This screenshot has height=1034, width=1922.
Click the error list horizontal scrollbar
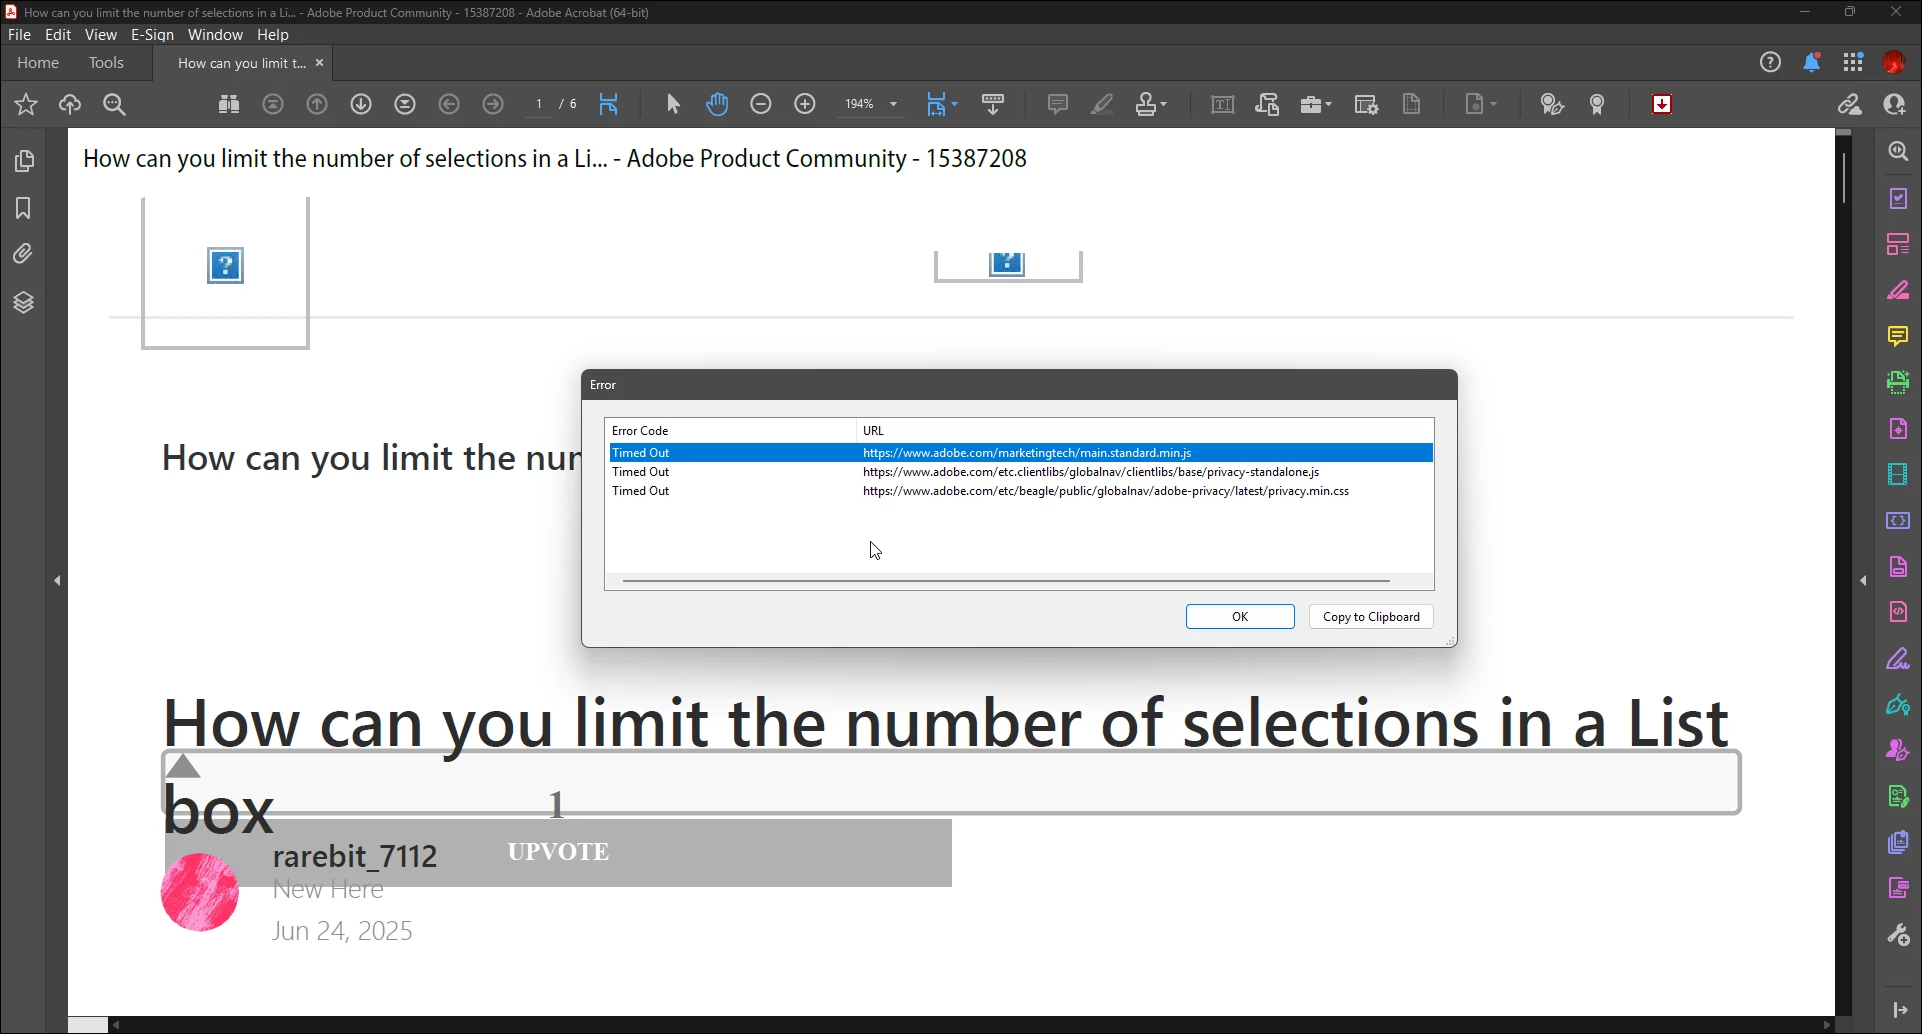point(1006,581)
